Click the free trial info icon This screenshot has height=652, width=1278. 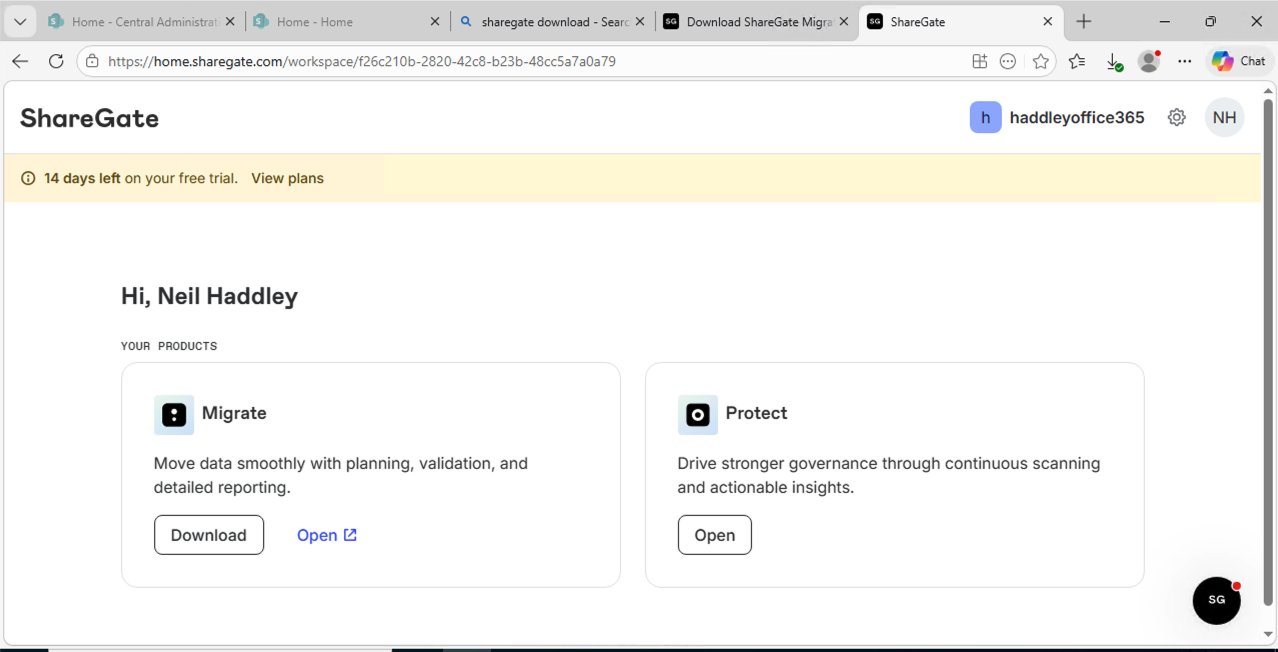[x=28, y=178]
